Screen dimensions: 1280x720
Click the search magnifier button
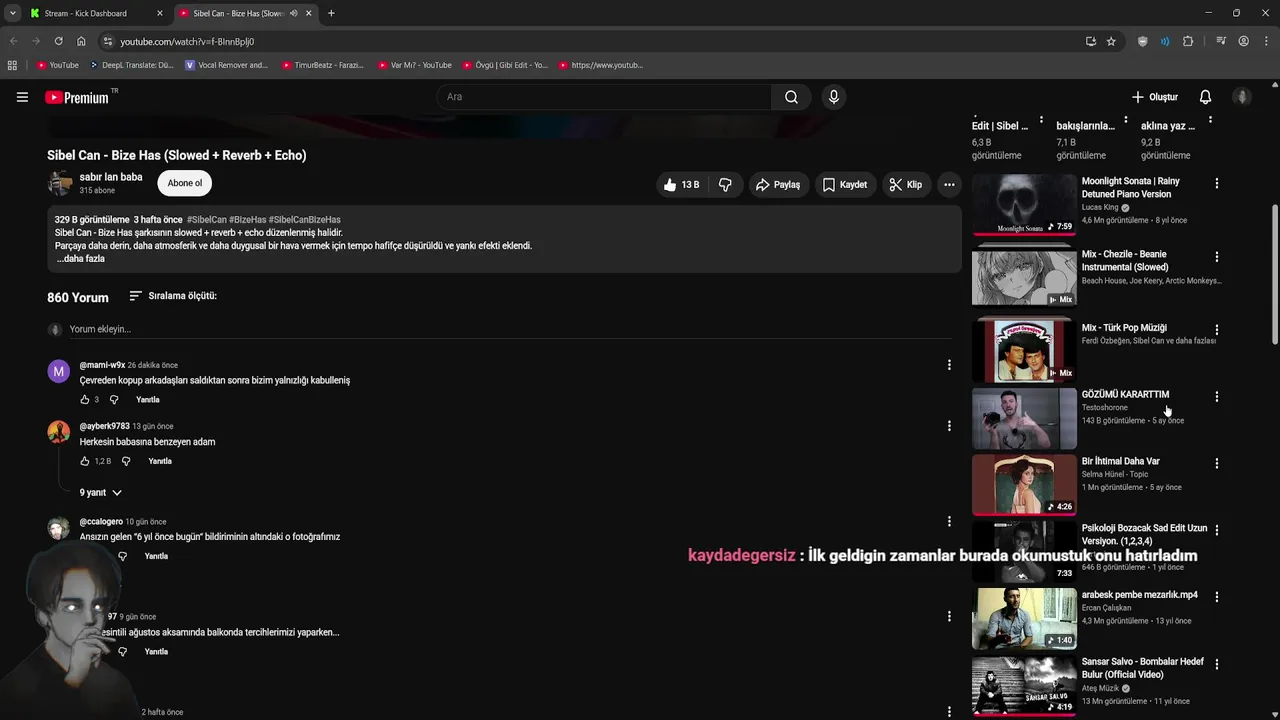click(x=791, y=97)
